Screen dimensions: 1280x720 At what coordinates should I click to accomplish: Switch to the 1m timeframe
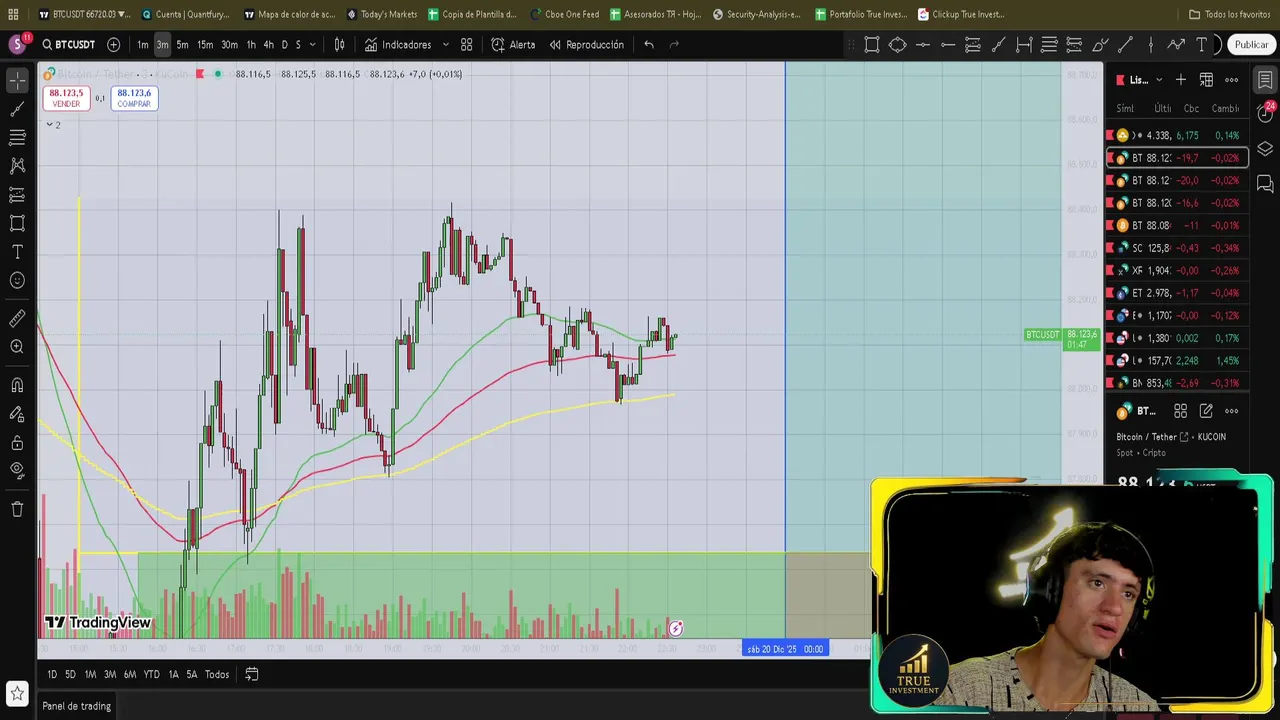point(143,45)
